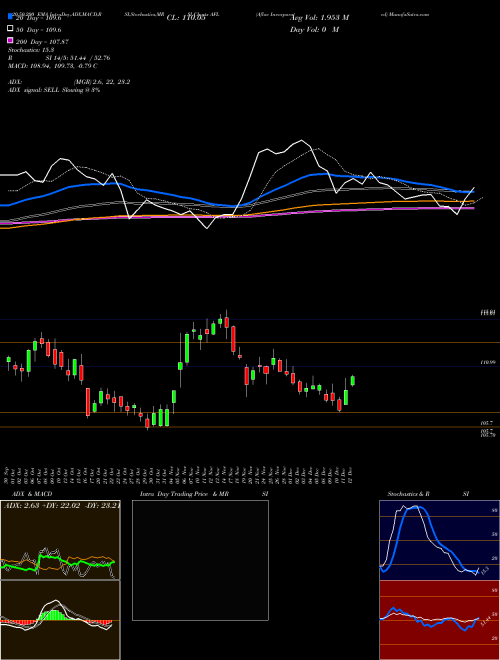Image resolution: width=500 pixels, height=660 pixels.
Task: Open the MACD histogram chart panel
Action: tap(60, 620)
